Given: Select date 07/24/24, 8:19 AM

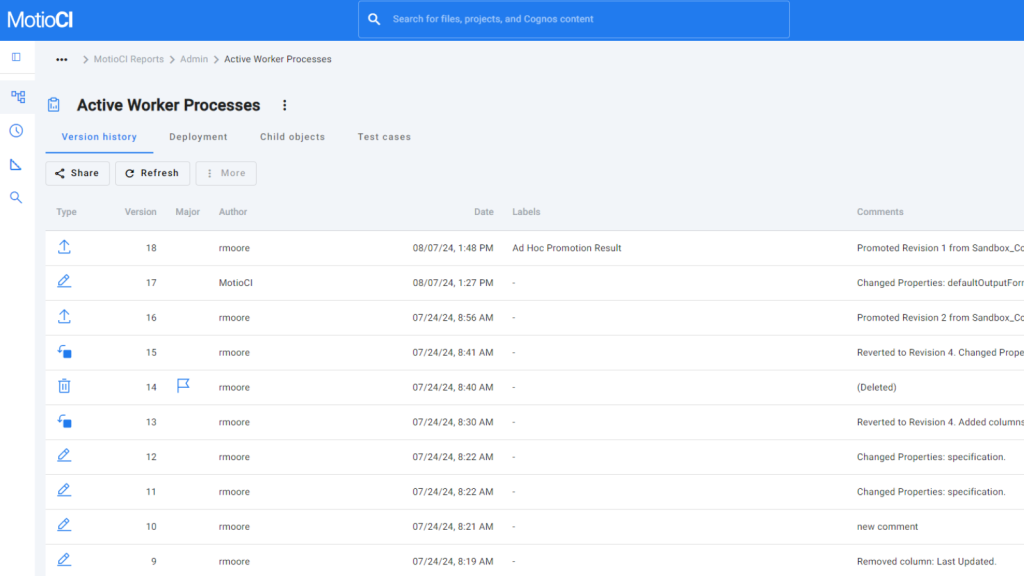Looking at the screenshot, I should [x=453, y=562].
